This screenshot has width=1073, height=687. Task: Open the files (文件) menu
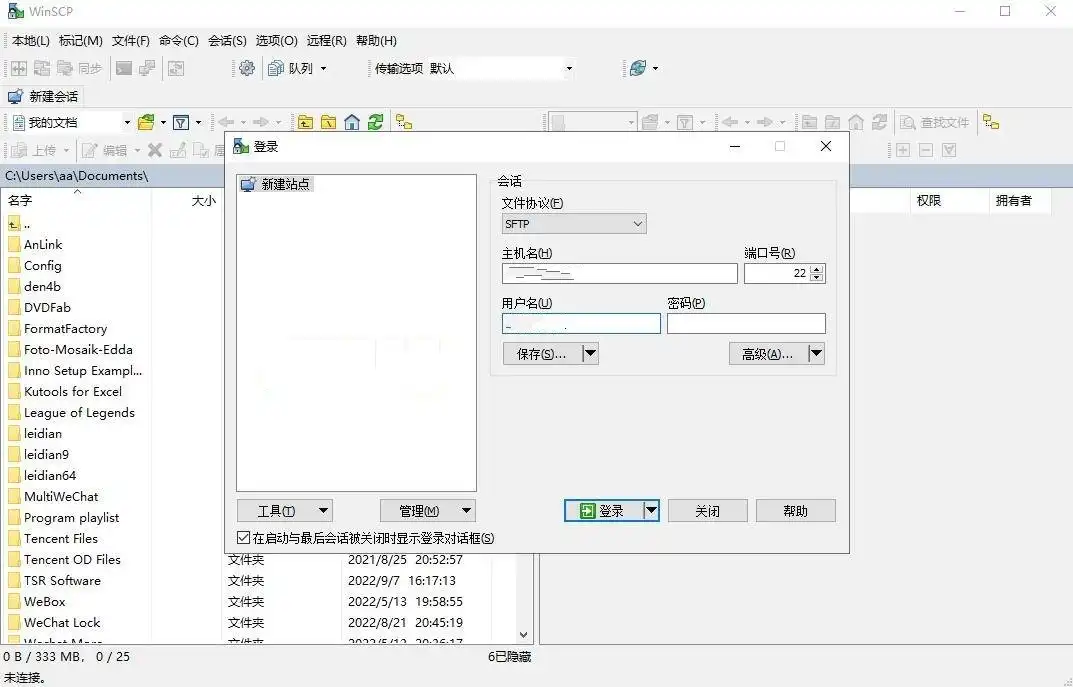pyautogui.click(x=131, y=40)
